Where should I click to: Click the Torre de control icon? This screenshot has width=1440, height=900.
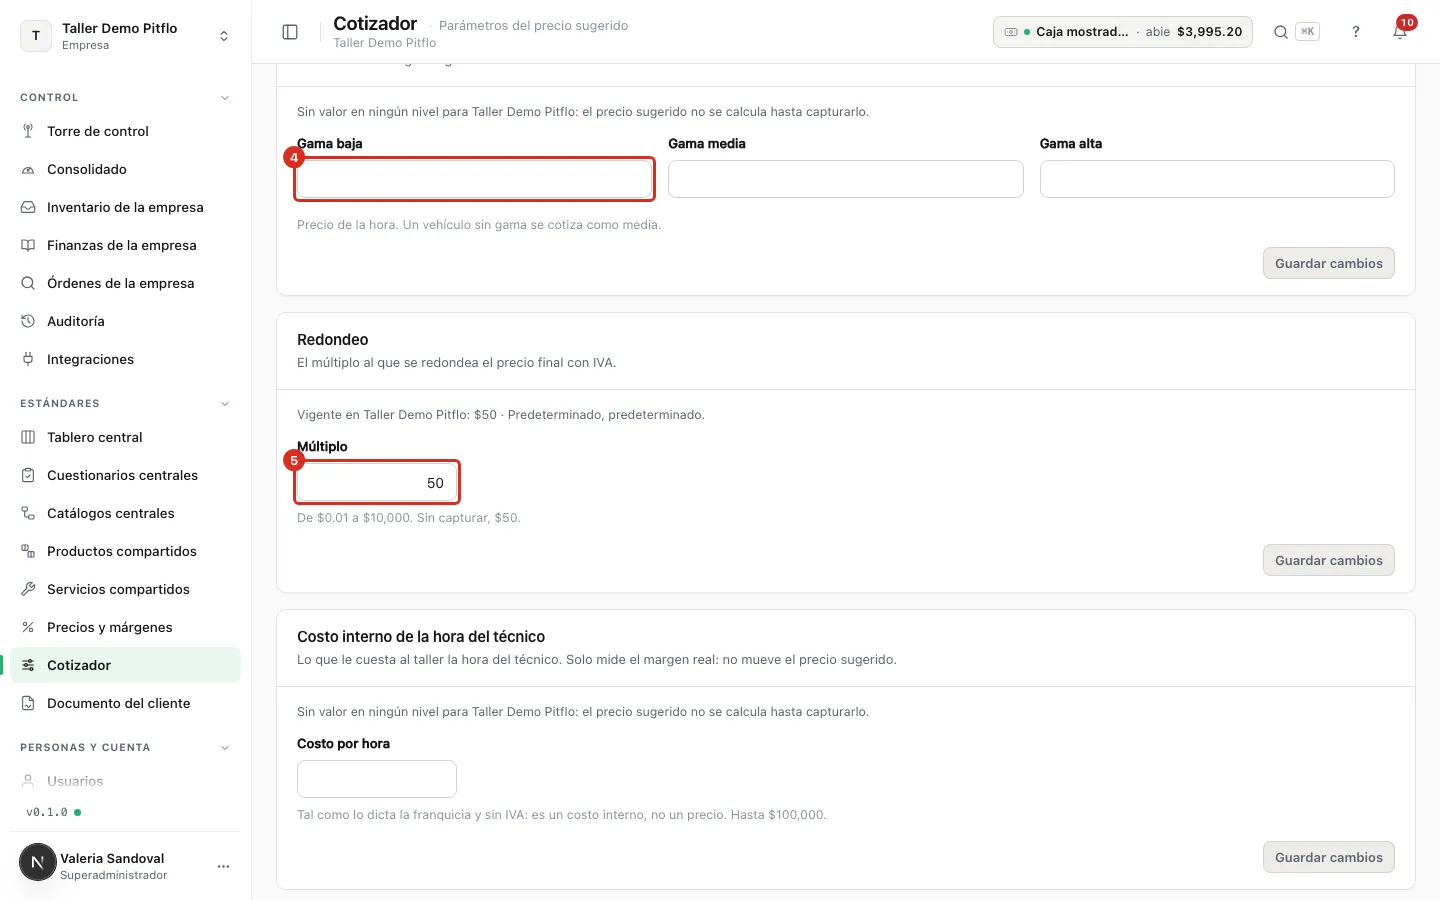coord(28,131)
